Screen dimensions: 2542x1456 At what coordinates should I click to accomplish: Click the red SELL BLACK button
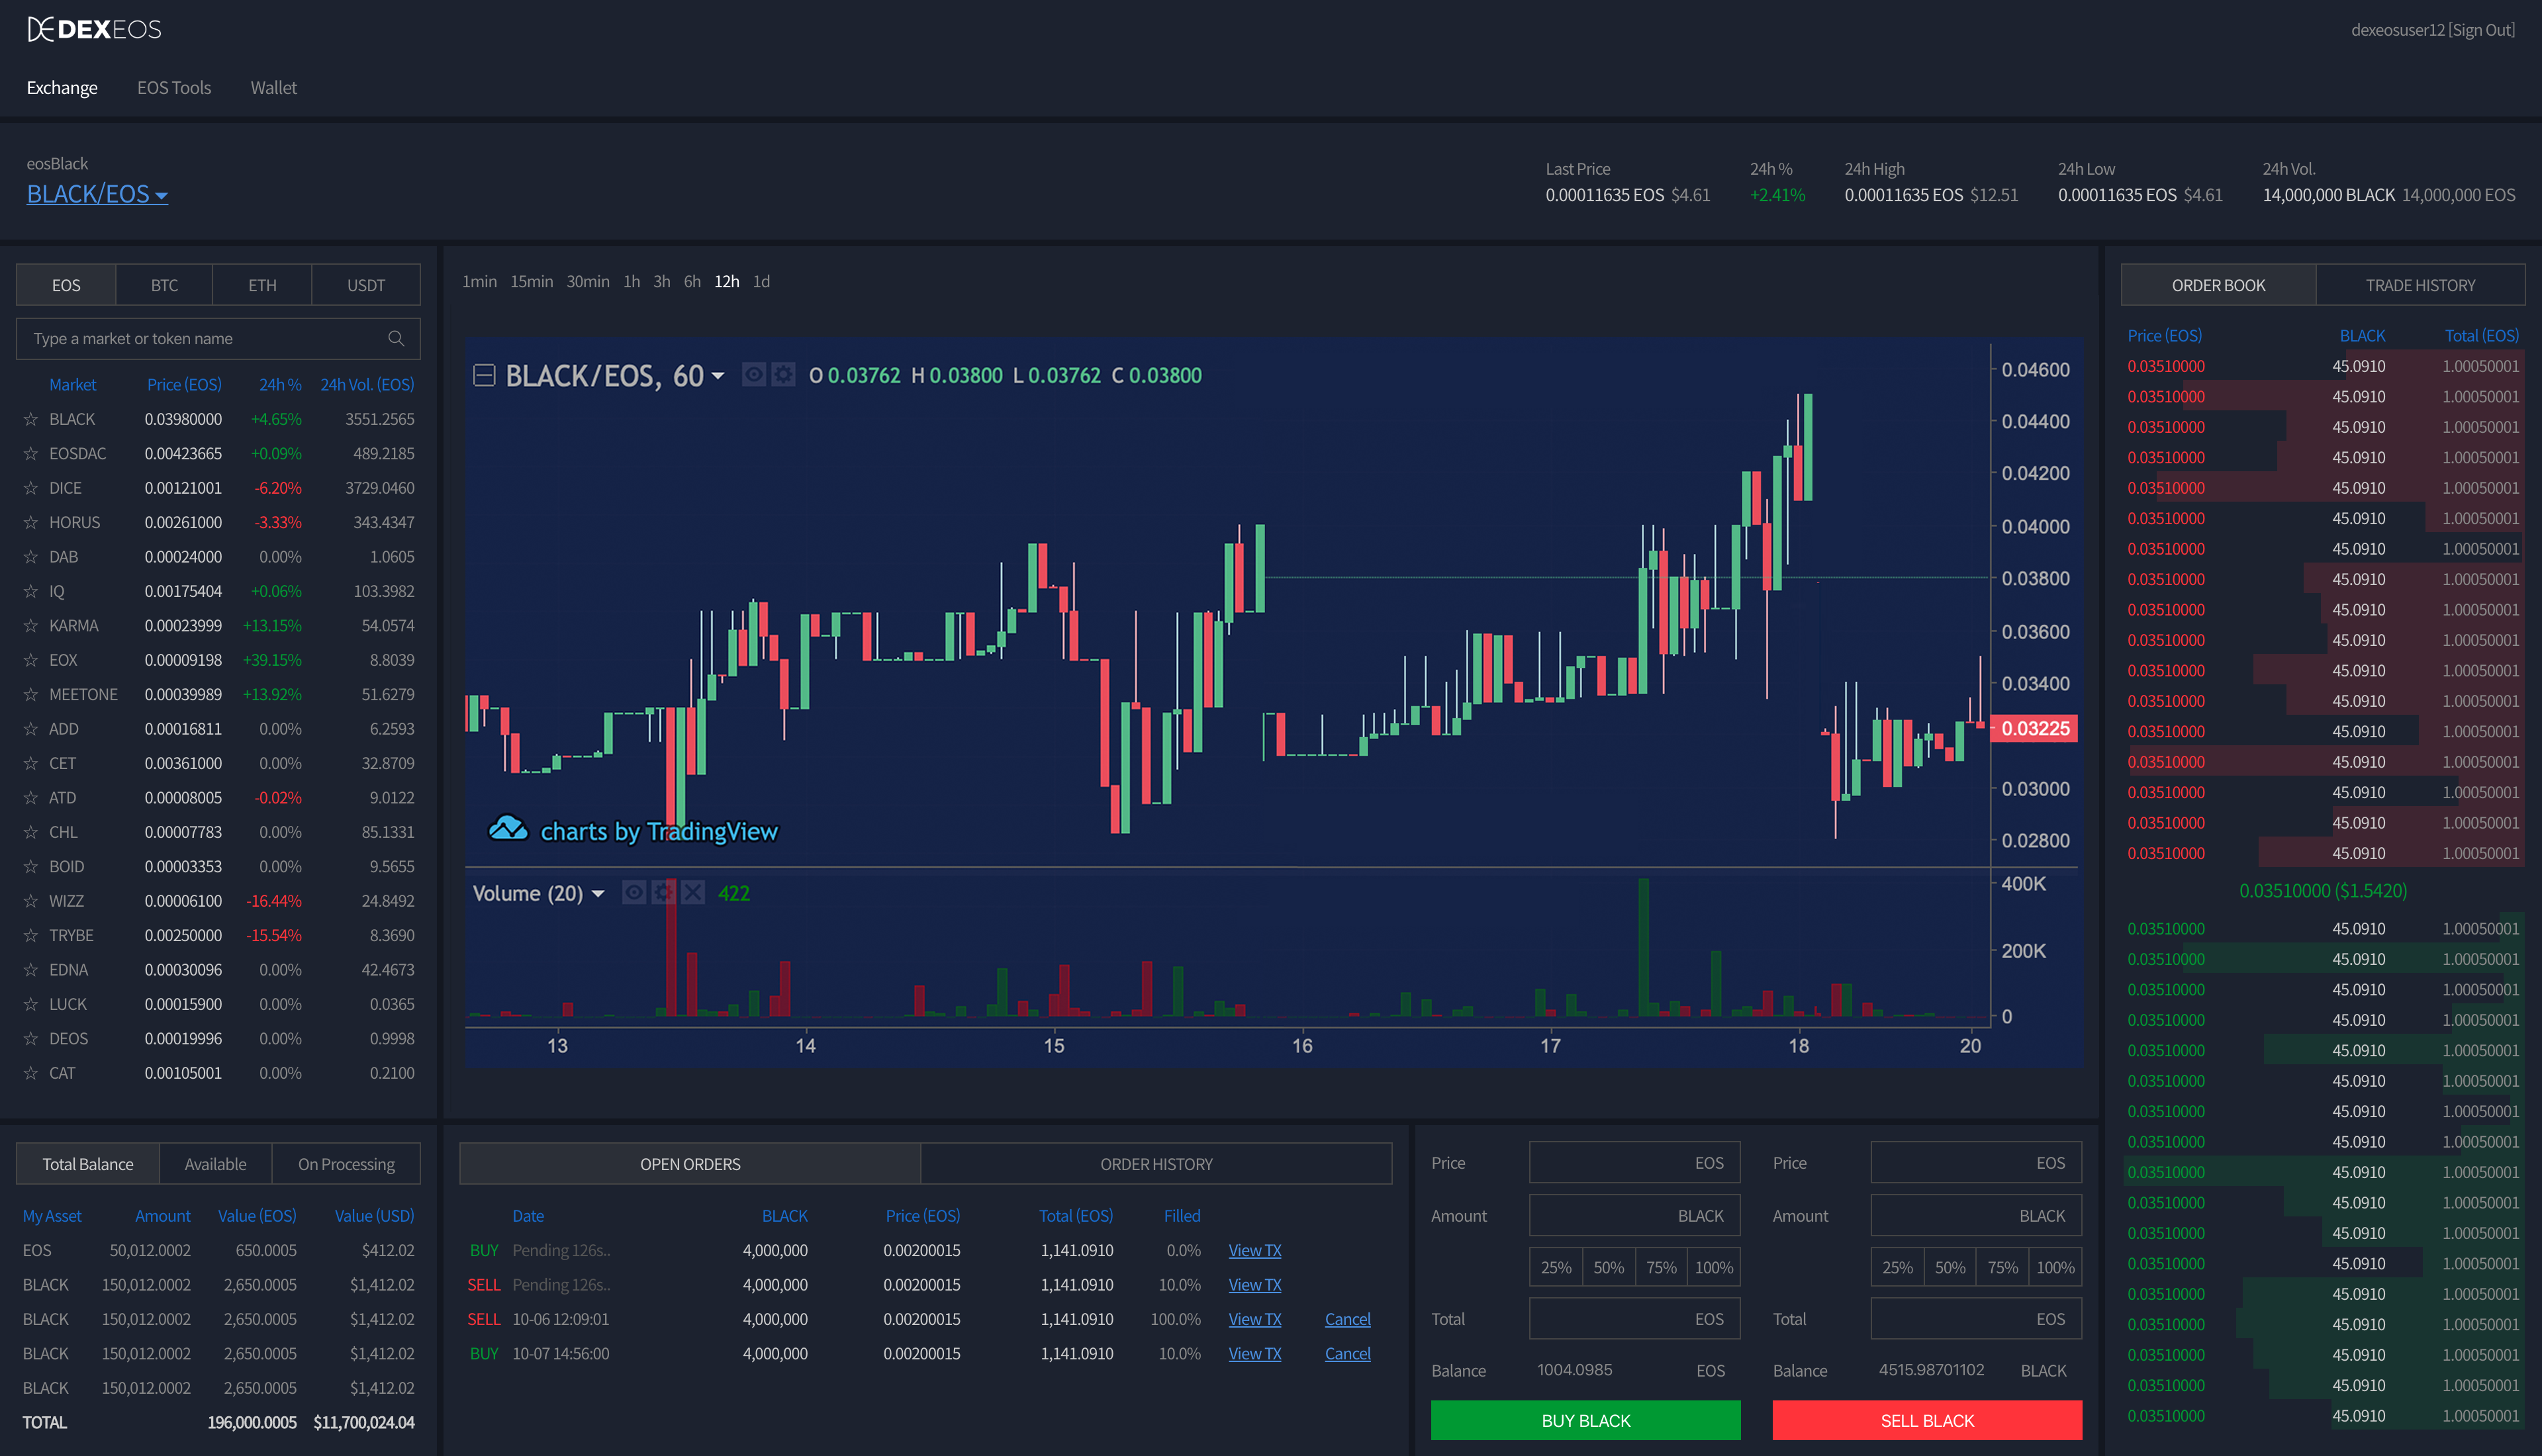click(x=1927, y=1420)
